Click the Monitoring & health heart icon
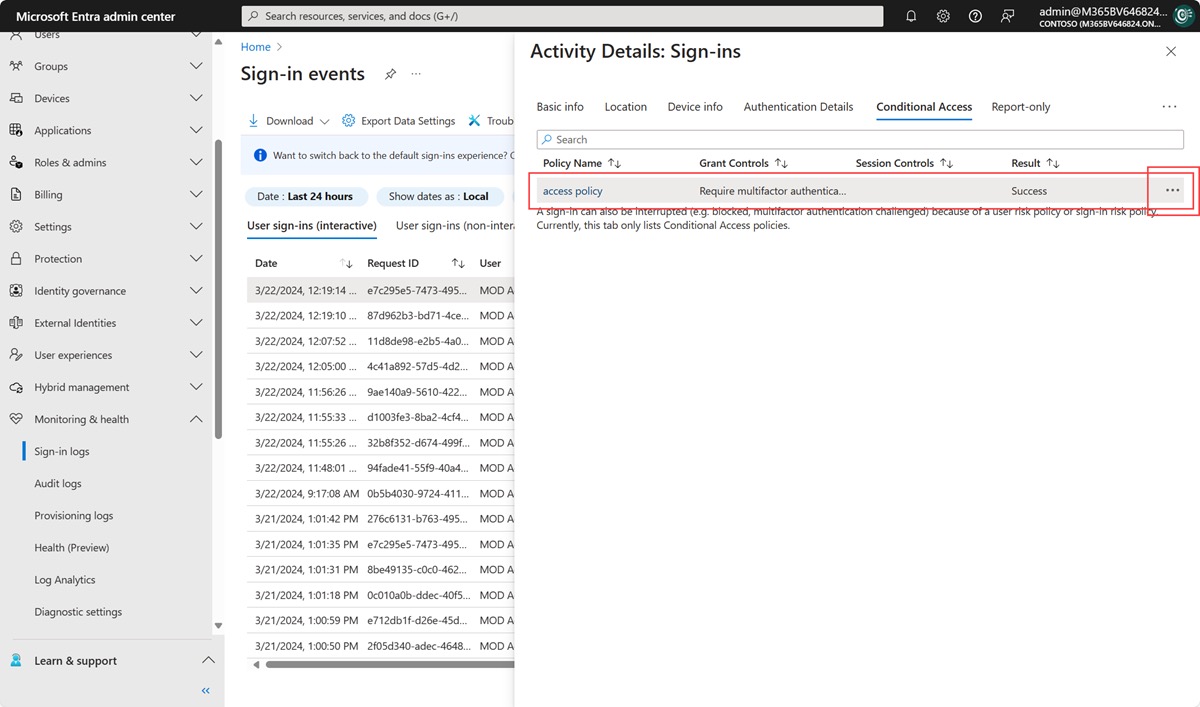This screenshot has width=1200, height=707. tap(16, 419)
